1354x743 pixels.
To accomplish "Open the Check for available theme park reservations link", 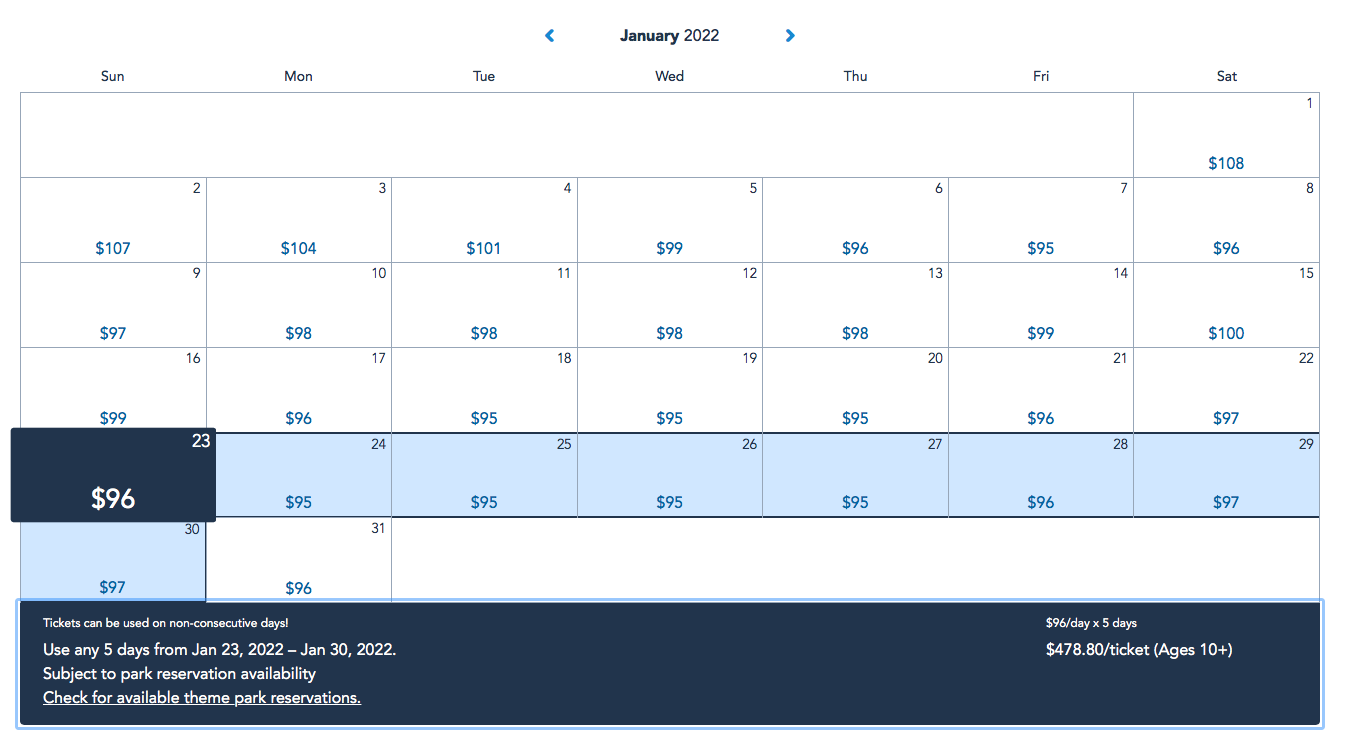I will click(202, 698).
